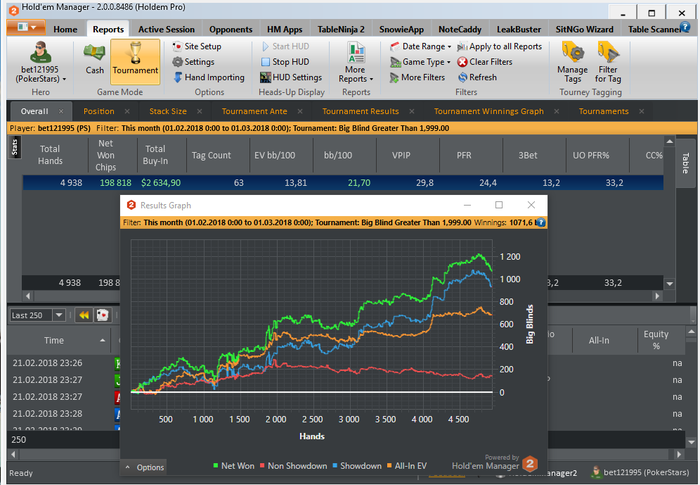700x485 pixels.
Task: Switch to Cash game mode
Action: 95,58
